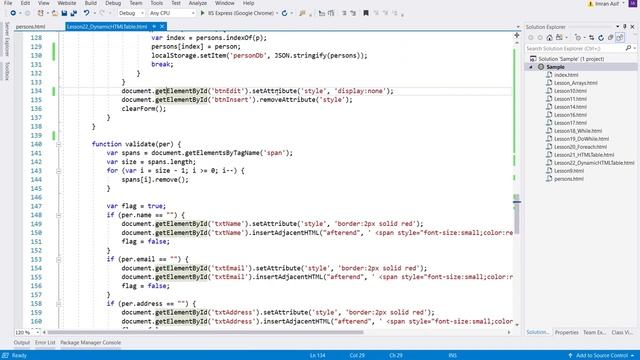Click the New Project toolbar icon

click(x=40, y=13)
